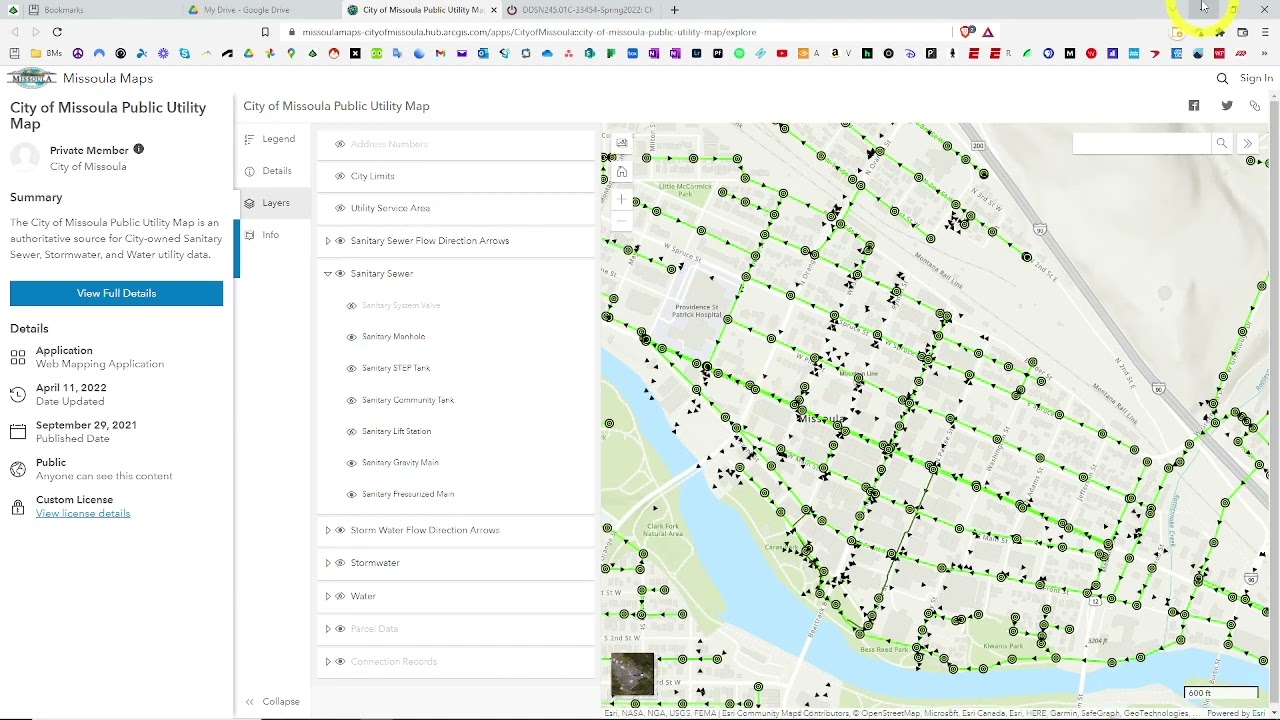Close the City of Missoula tab

click(x=493, y=10)
